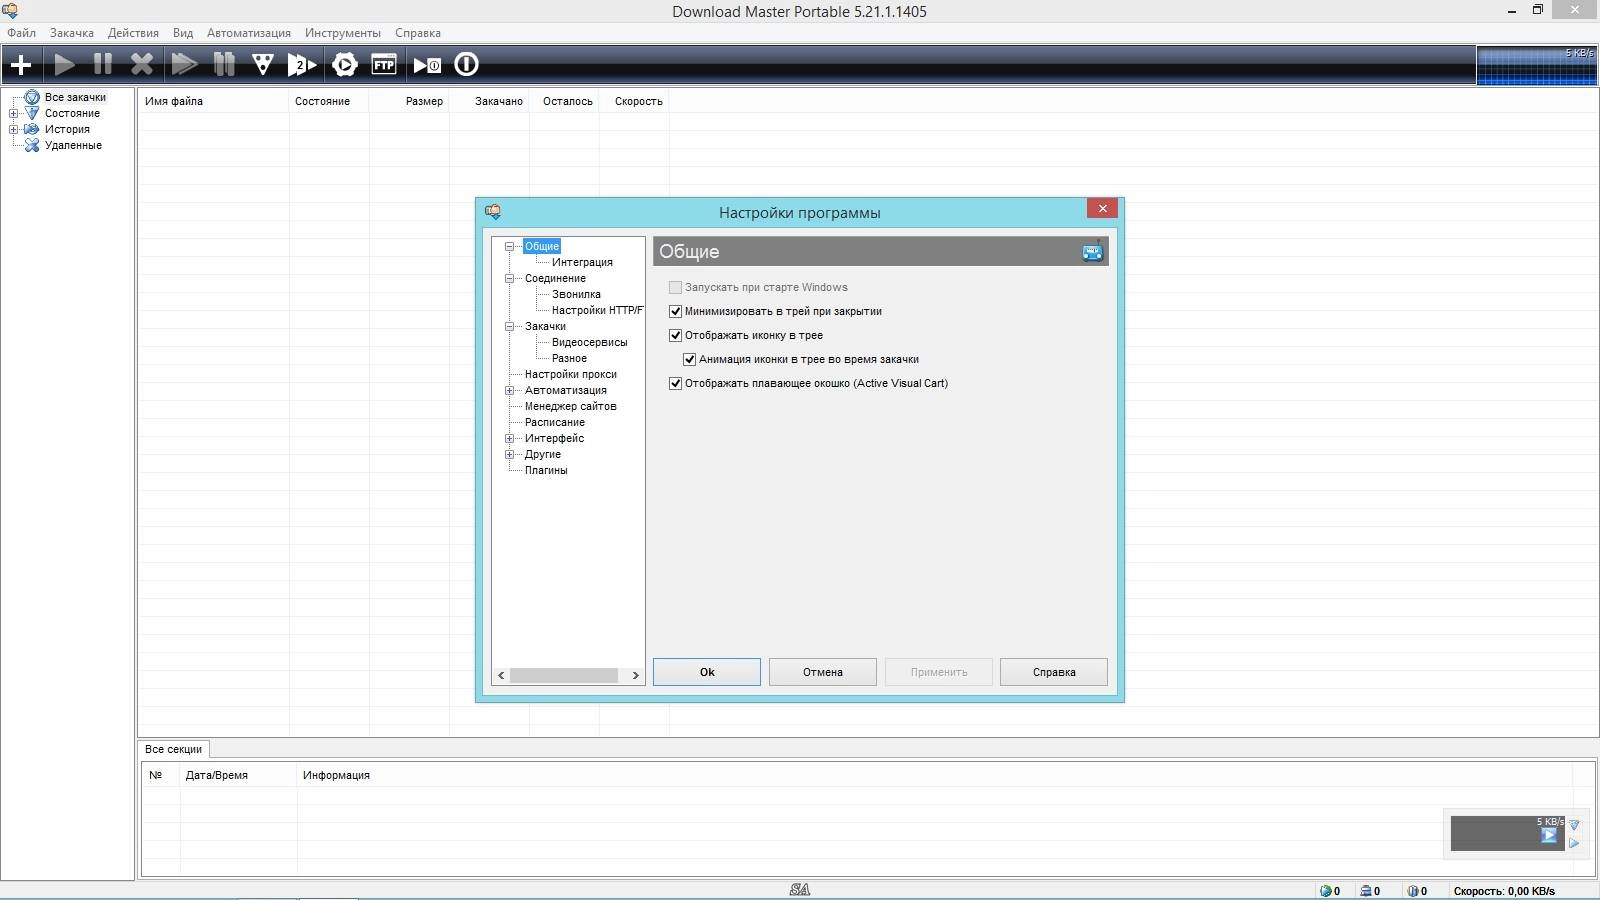Click the computer counter status bar icon

click(1365, 891)
